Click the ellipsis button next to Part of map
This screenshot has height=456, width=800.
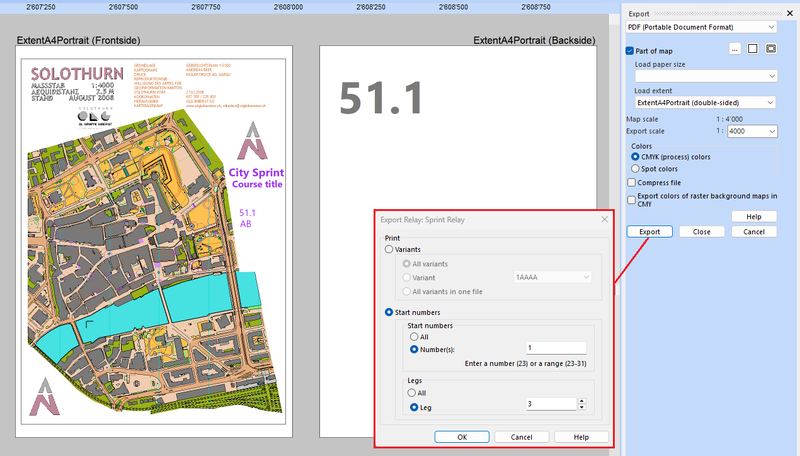[x=735, y=49]
